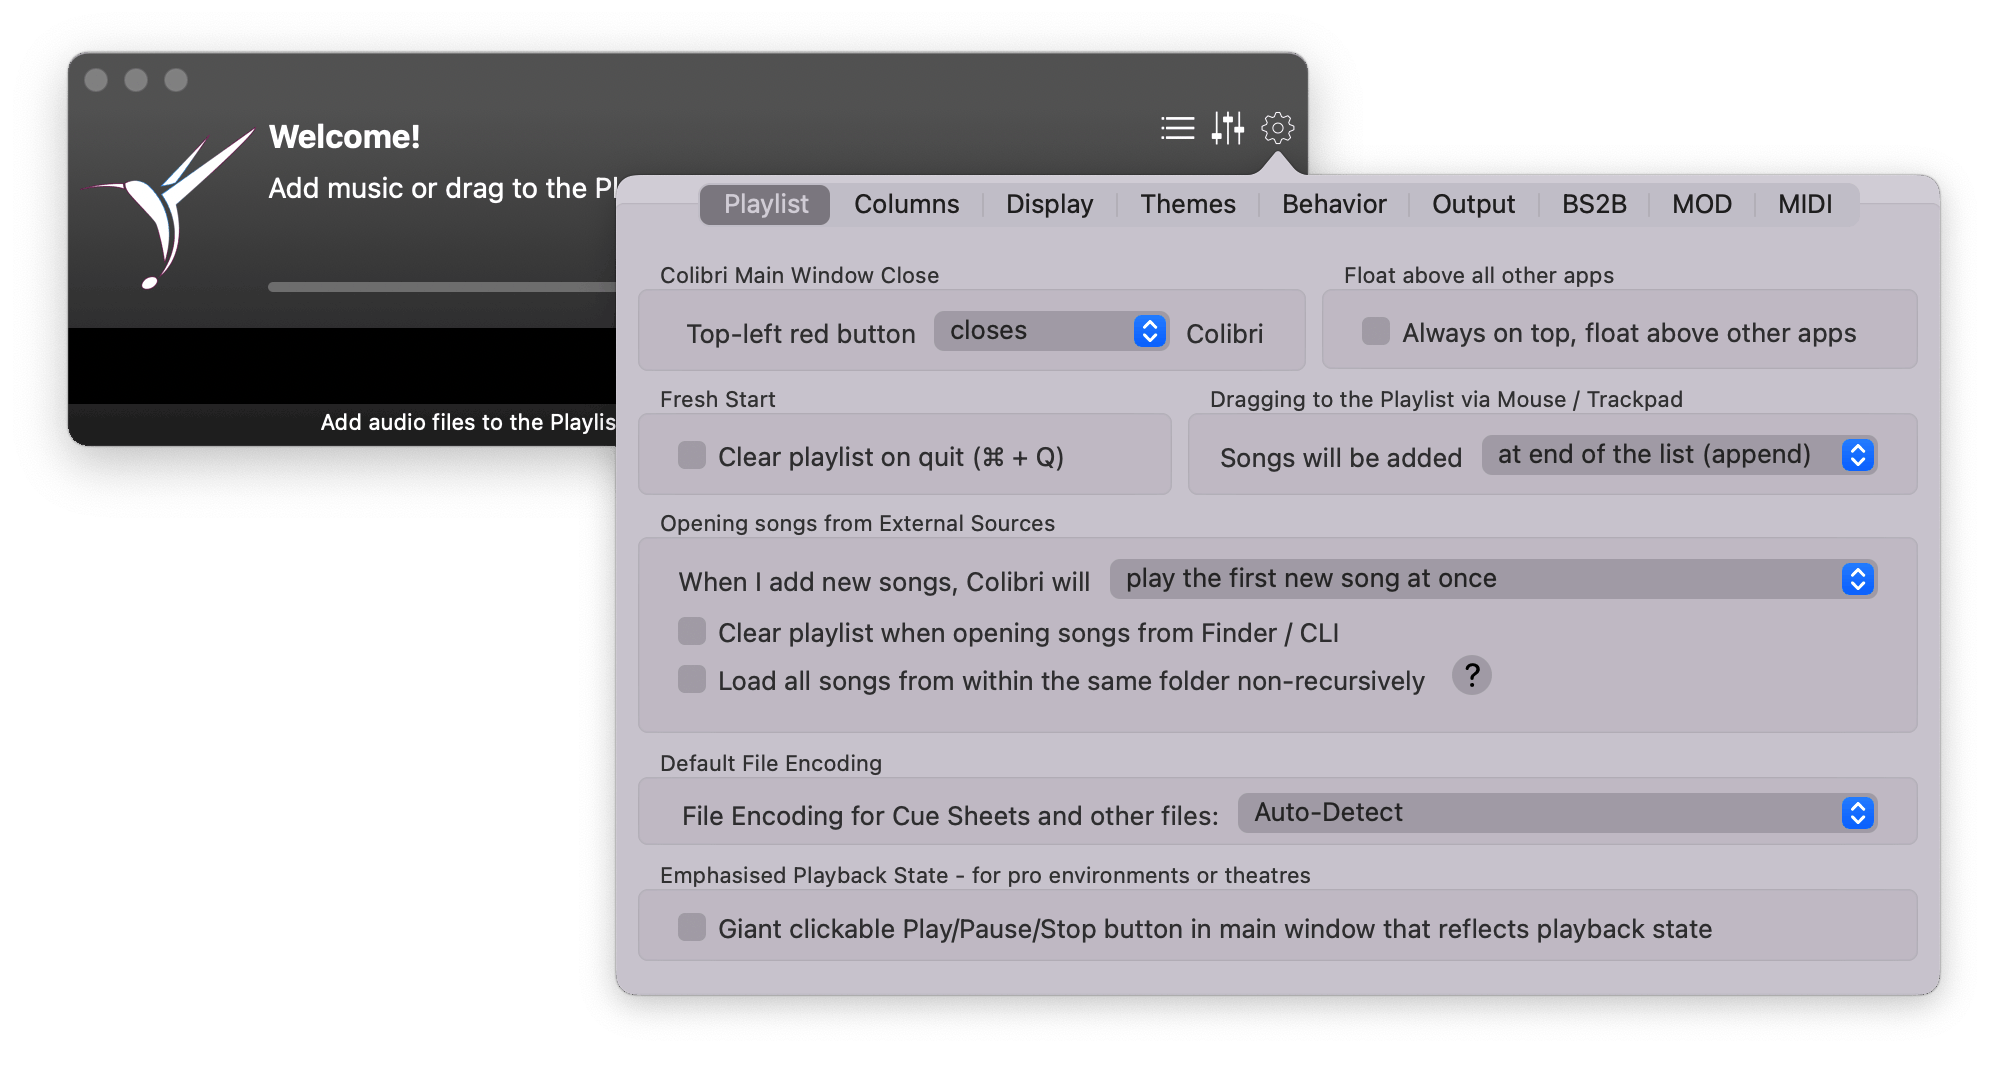The height and width of the screenshot is (1075, 2012).
Task: Click the 'Default File Encoding' label
Action: coord(770,763)
